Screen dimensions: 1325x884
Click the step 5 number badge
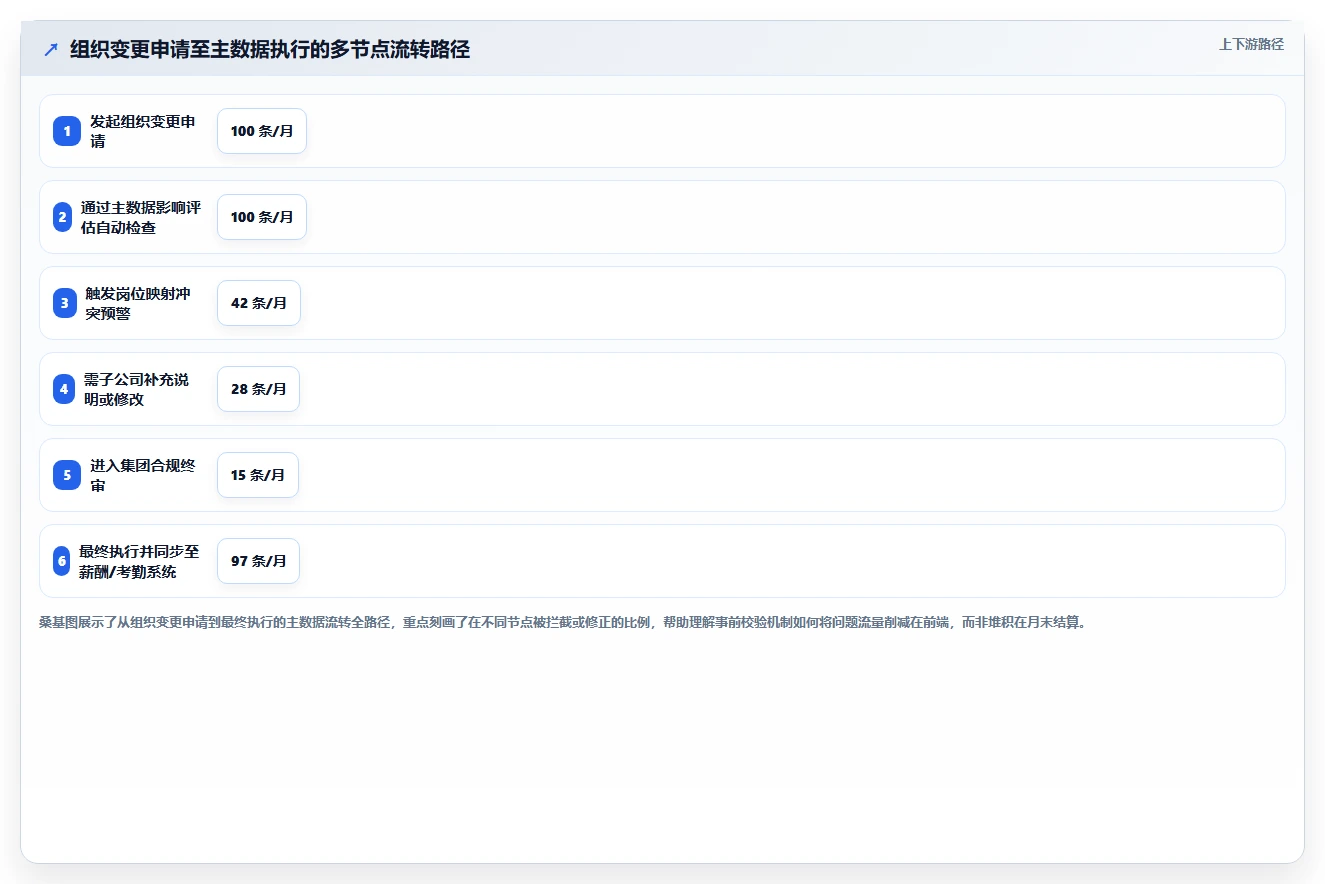click(x=67, y=475)
